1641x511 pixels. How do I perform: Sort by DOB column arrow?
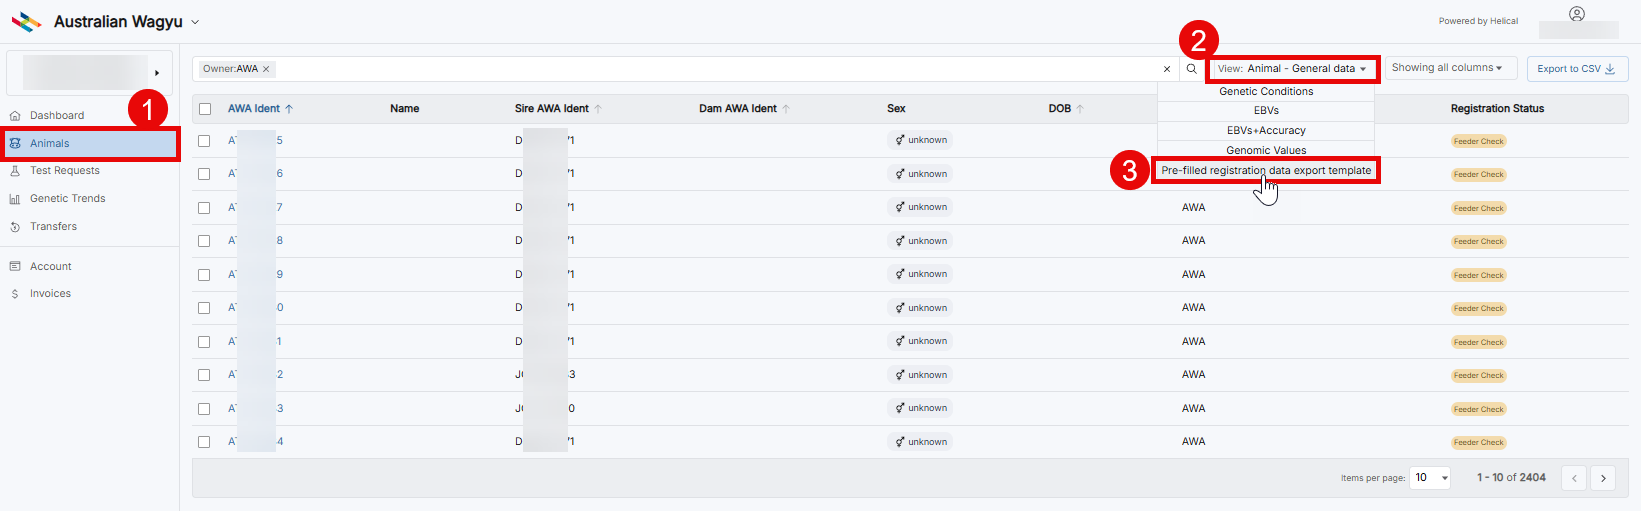(x=1080, y=109)
